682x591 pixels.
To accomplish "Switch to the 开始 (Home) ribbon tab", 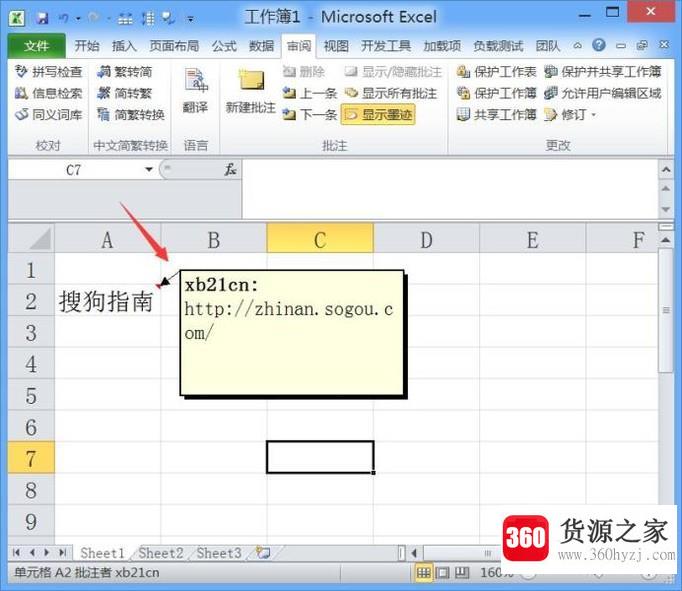I will pos(87,46).
